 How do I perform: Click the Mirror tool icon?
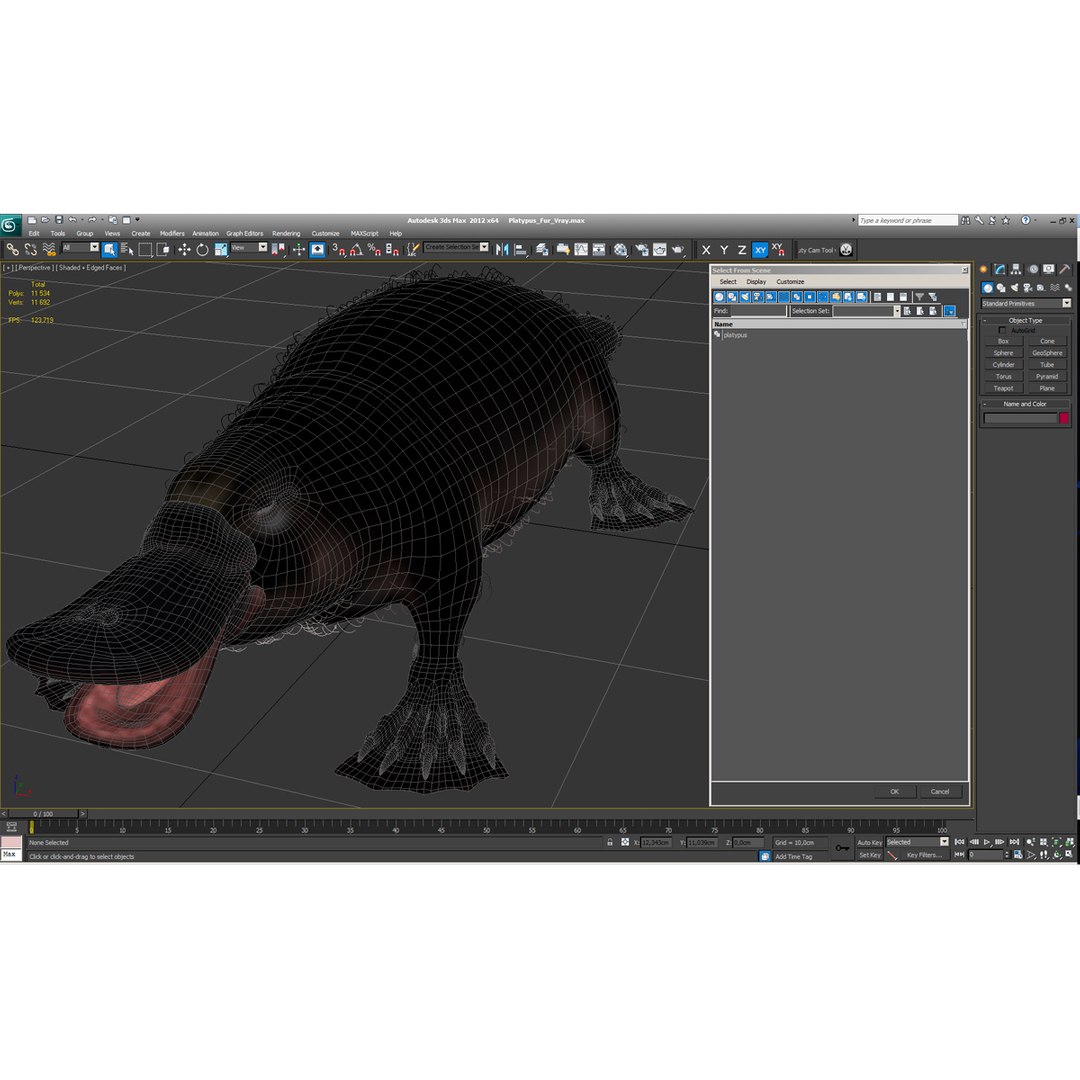tap(502, 249)
